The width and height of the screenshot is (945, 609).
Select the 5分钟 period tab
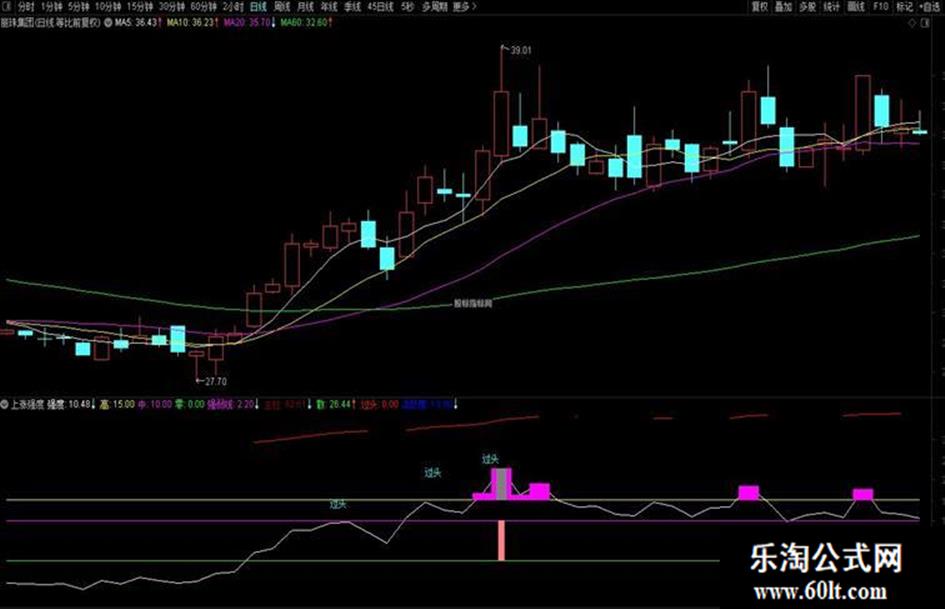[x=78, y=7]
